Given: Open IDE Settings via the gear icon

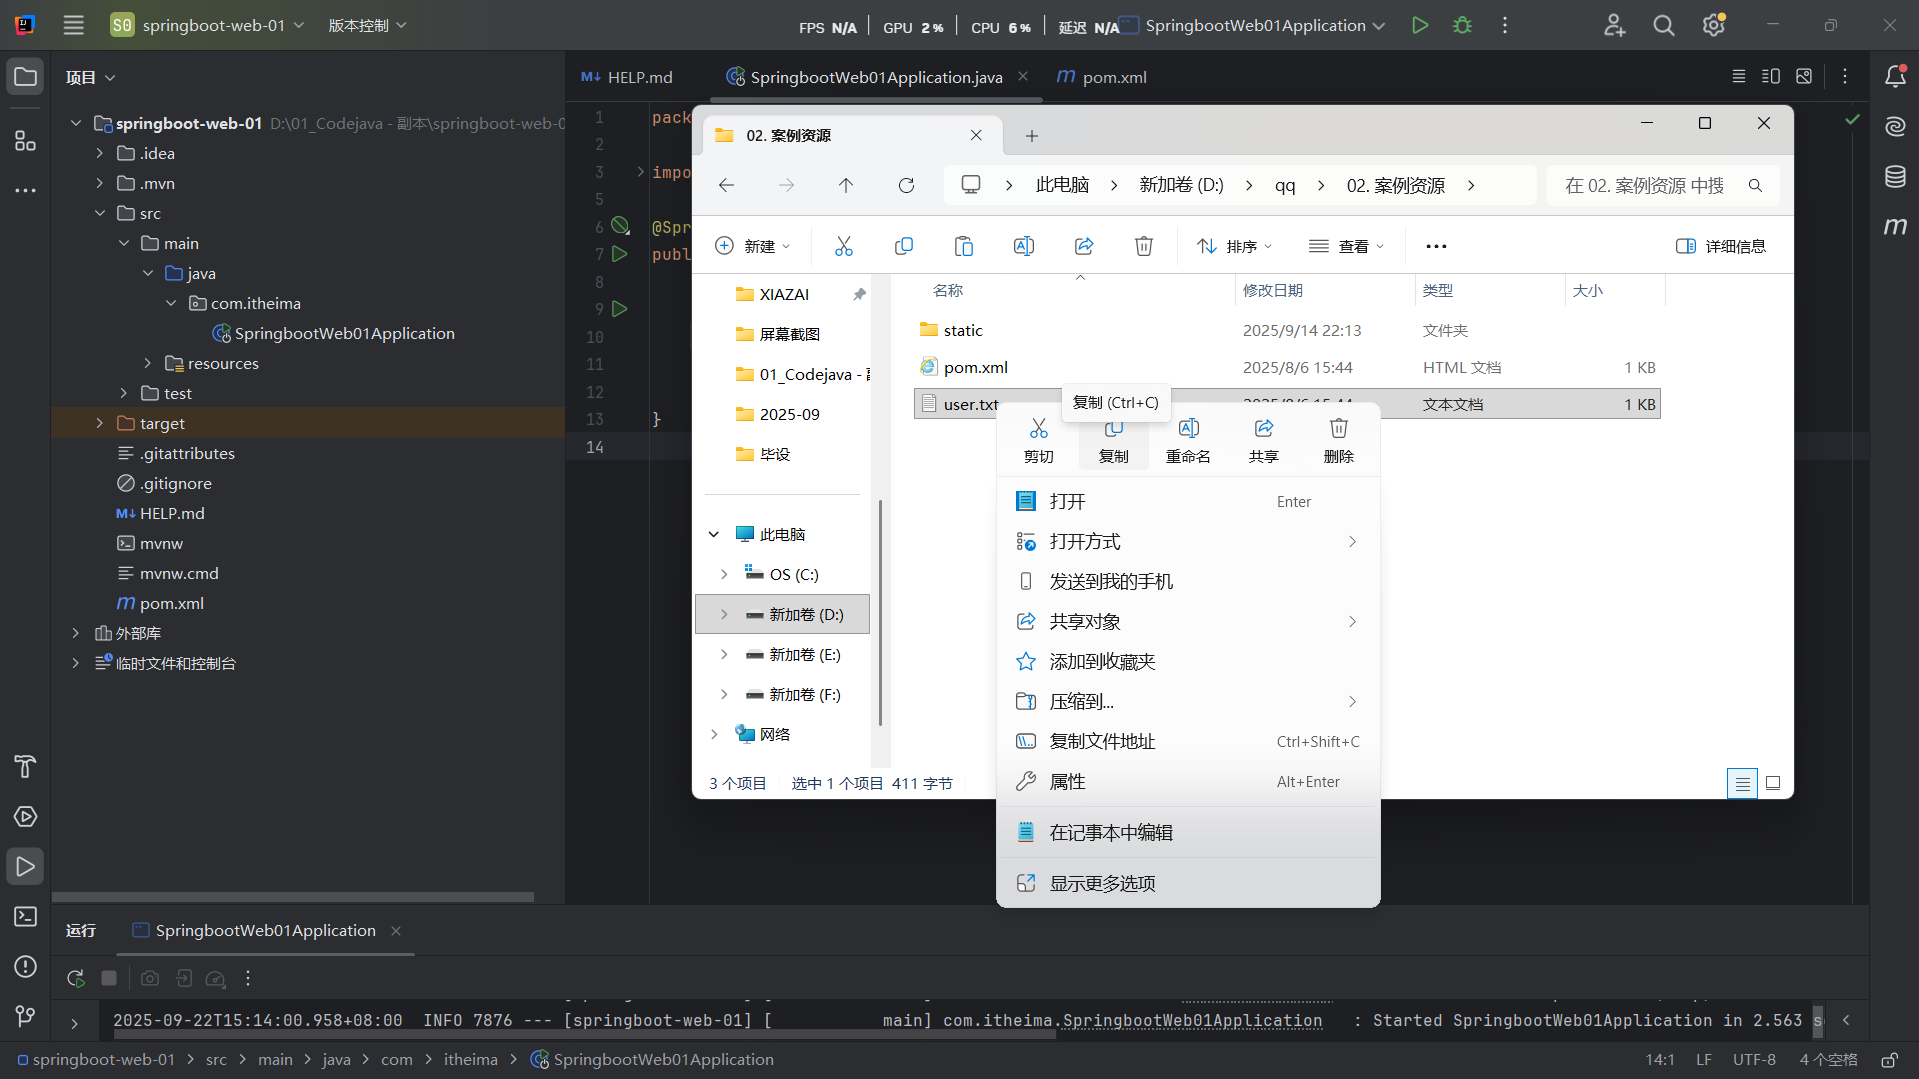Looking at the screenshot, I should pos(1713,24).
